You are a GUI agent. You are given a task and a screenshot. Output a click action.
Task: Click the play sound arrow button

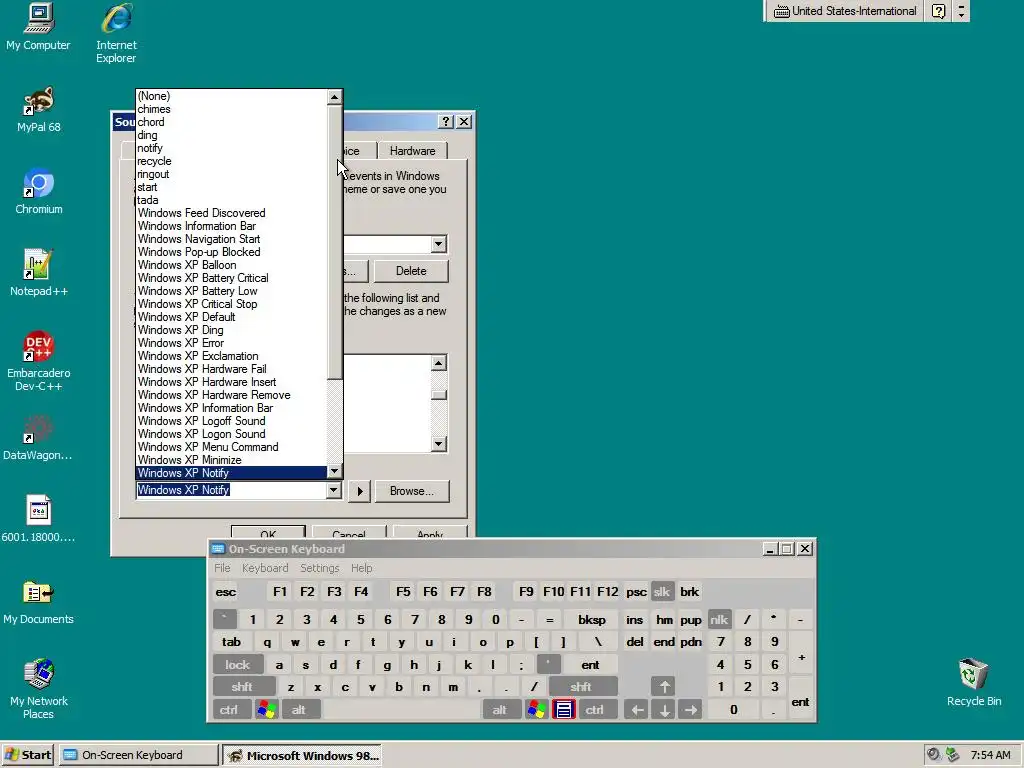click(x=359, y=491)
